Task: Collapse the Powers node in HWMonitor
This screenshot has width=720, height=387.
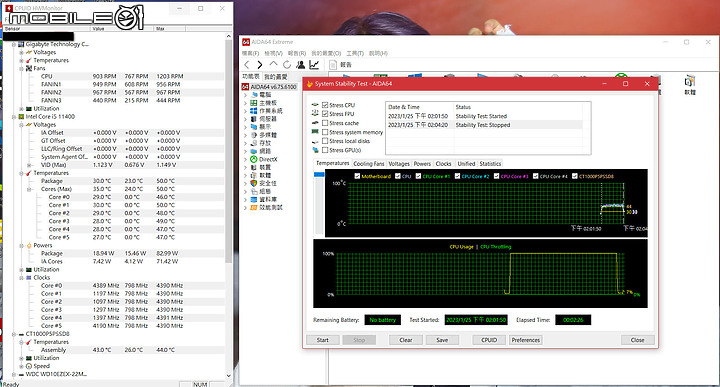Action: [x=21, y=246]
